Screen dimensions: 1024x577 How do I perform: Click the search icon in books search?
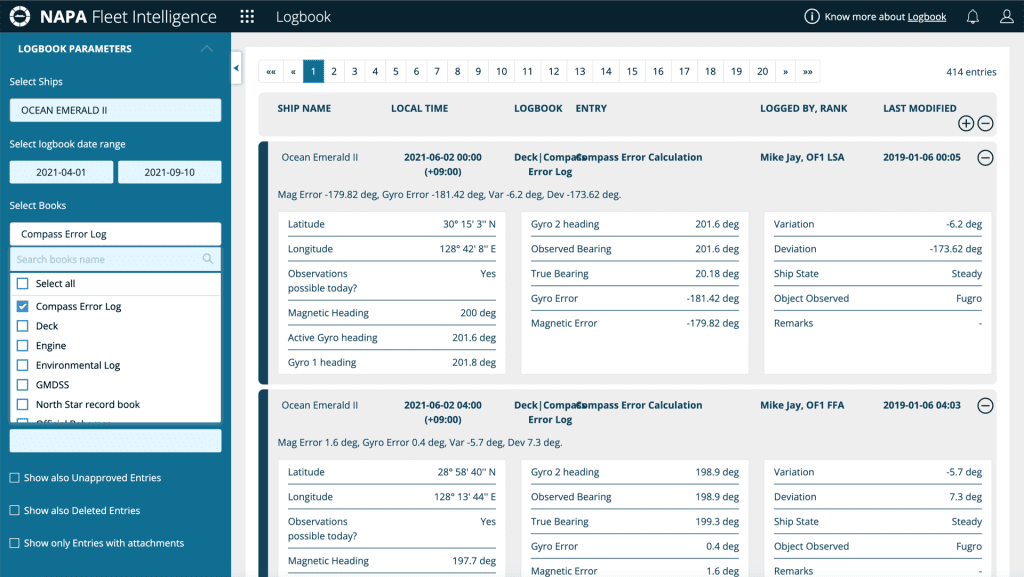(208, 259)
